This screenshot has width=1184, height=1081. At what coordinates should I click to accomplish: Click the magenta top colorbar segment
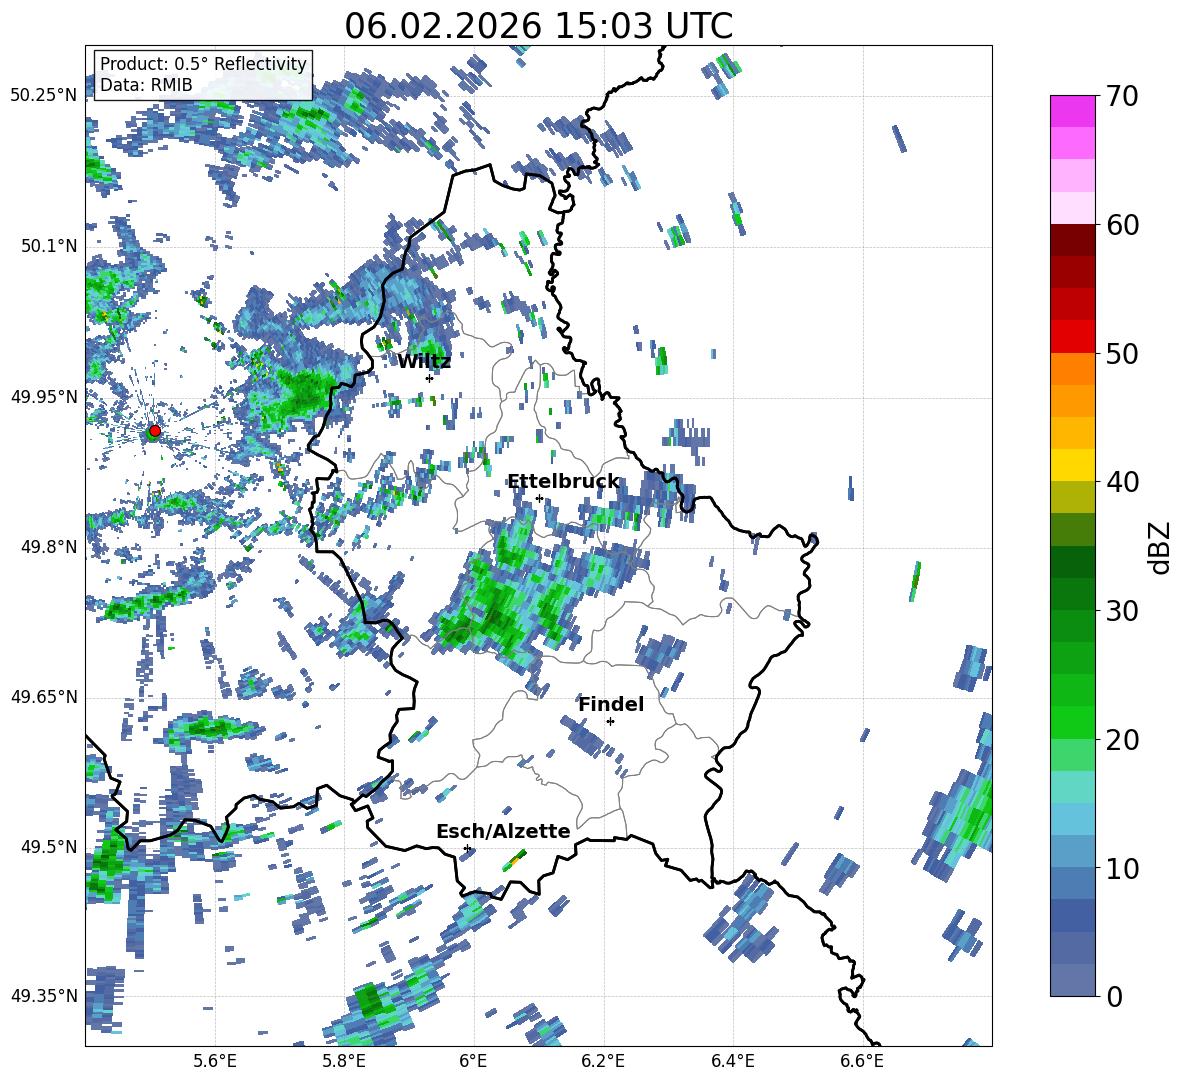pos(1072,111)
